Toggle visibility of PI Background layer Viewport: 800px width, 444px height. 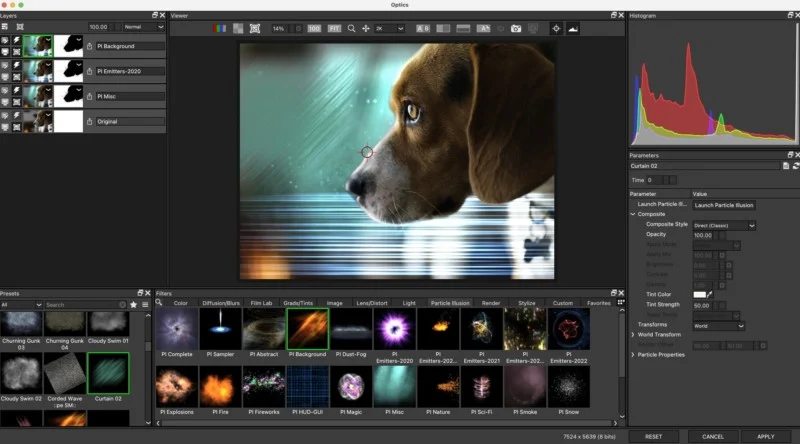pos(6,41)
